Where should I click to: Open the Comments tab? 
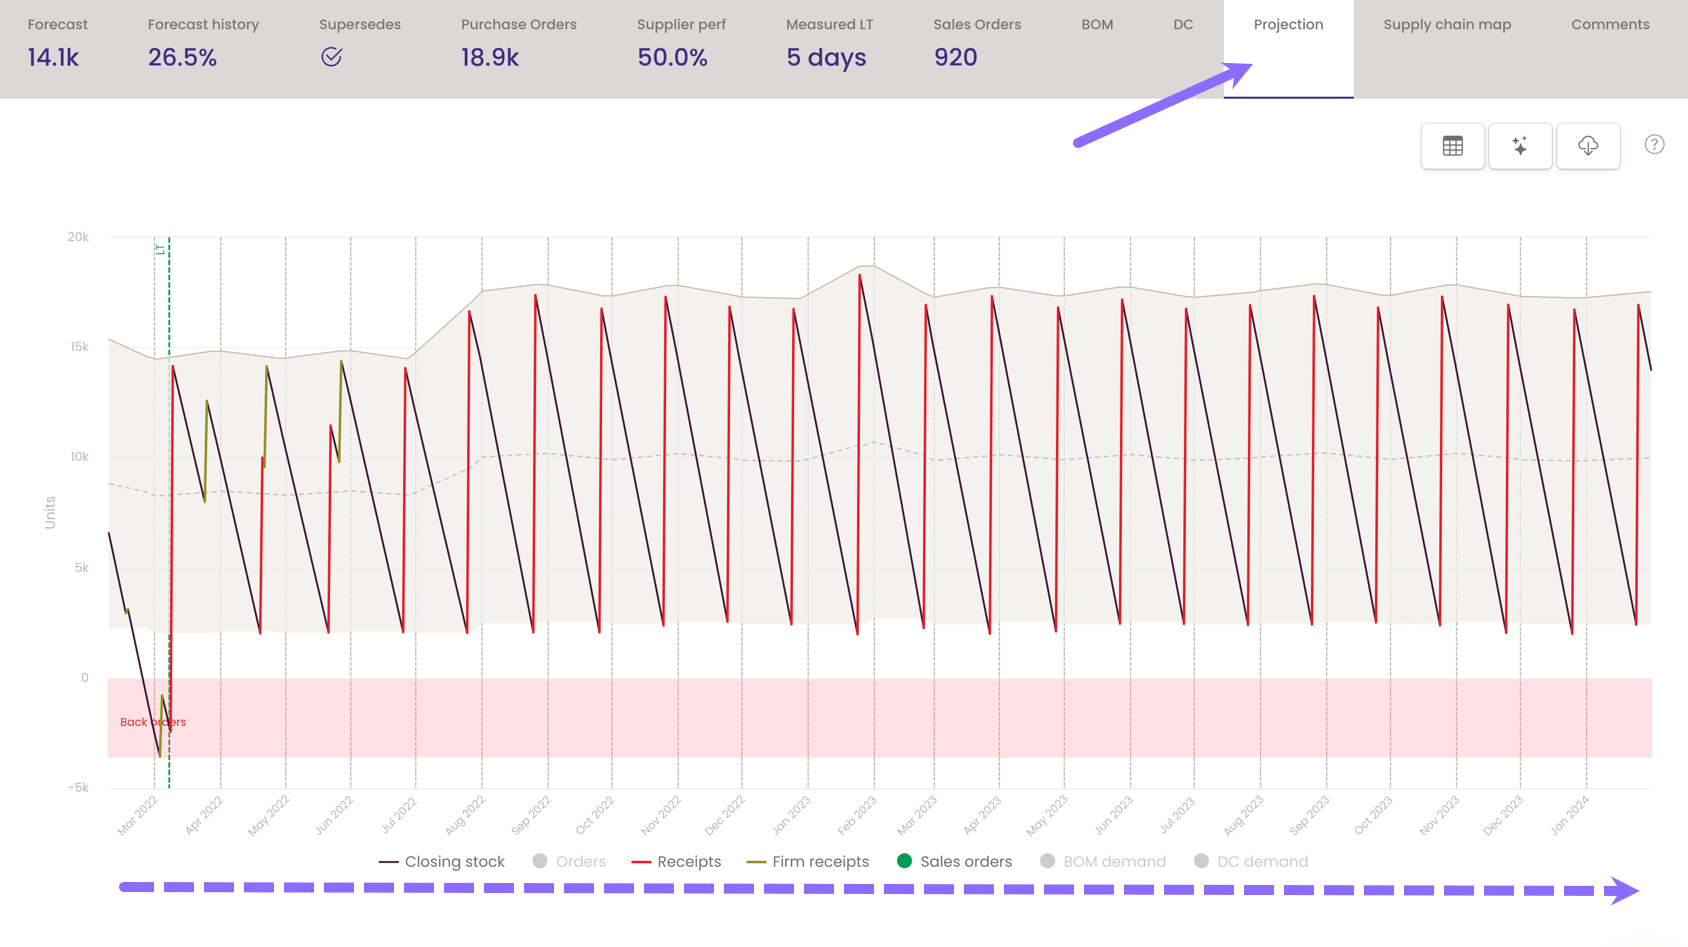point(1610,25)
